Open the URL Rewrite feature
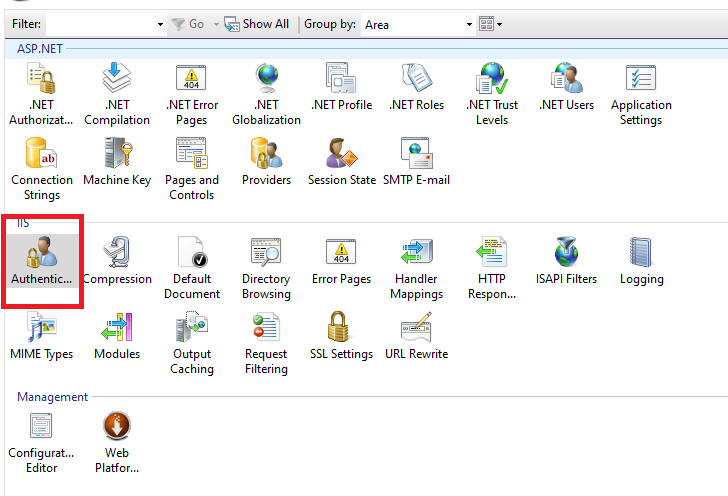 pyautogui.click(x=416, y=336)
